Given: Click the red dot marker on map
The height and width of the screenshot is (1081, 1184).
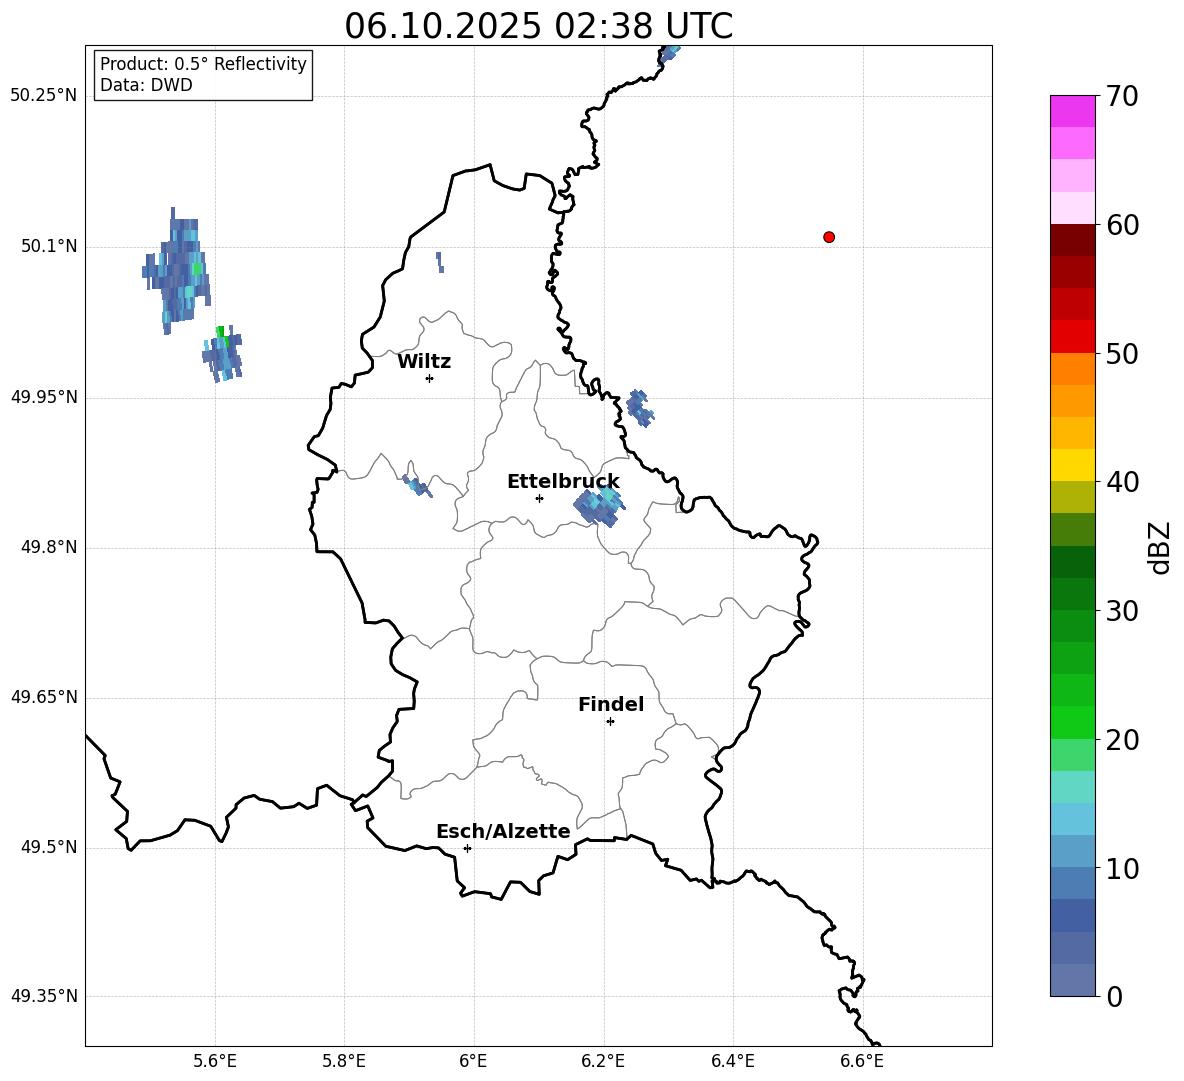Looking at the screenshot, I should pos(829,237).
